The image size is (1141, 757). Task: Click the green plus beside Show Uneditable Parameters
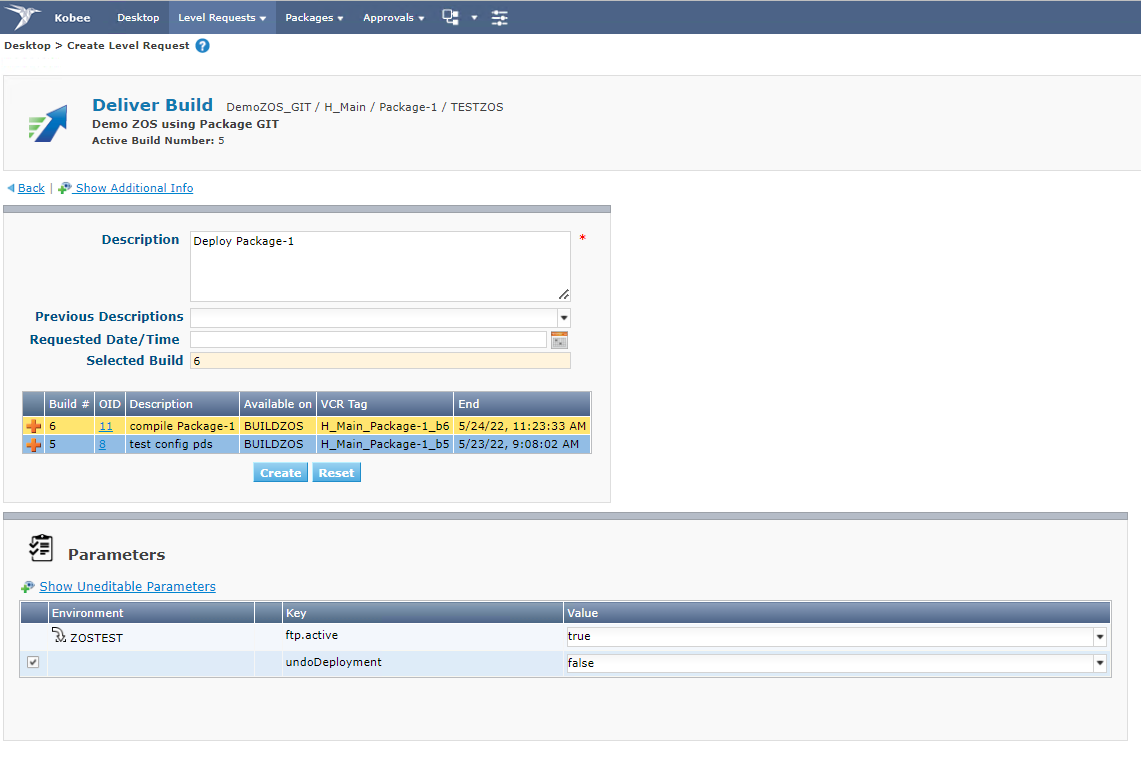pyautogui.click(x=30, y=586)
